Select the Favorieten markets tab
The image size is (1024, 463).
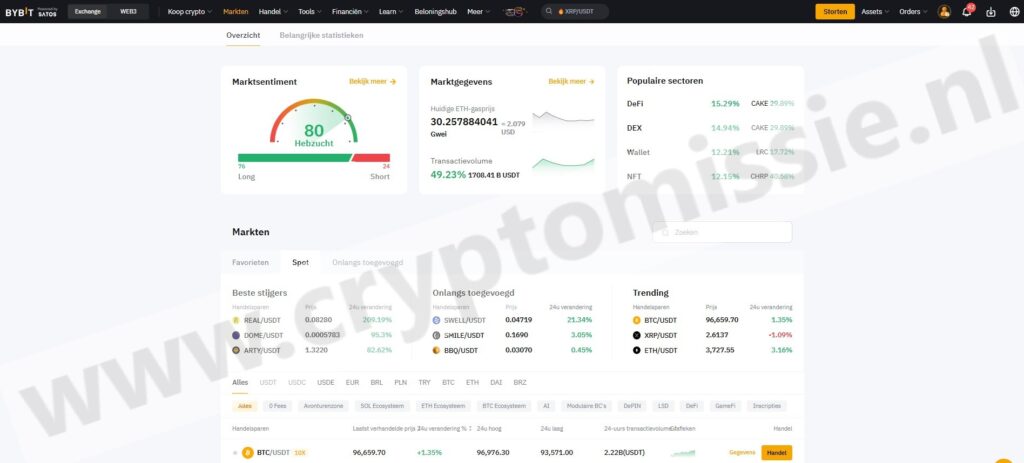250,262
